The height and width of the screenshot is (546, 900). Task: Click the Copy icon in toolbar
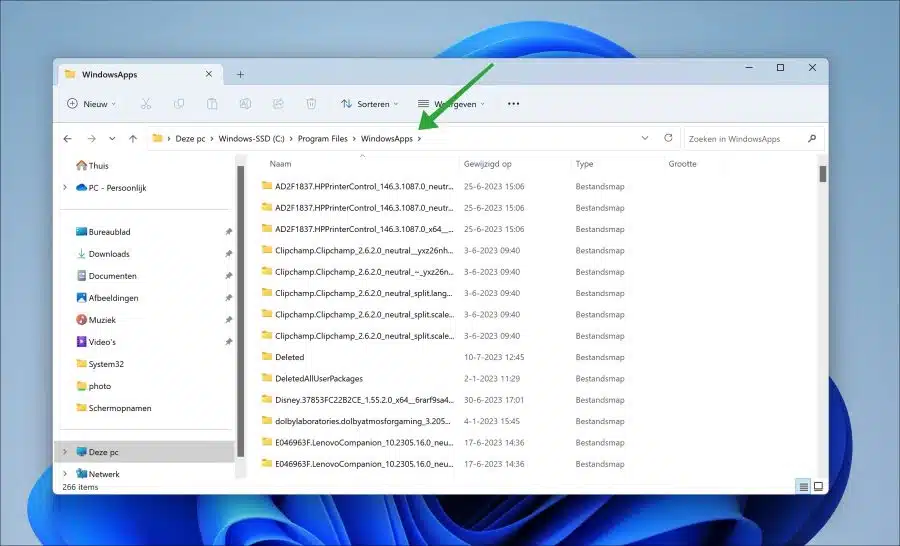pyautogui.click(x=179, y=104)
